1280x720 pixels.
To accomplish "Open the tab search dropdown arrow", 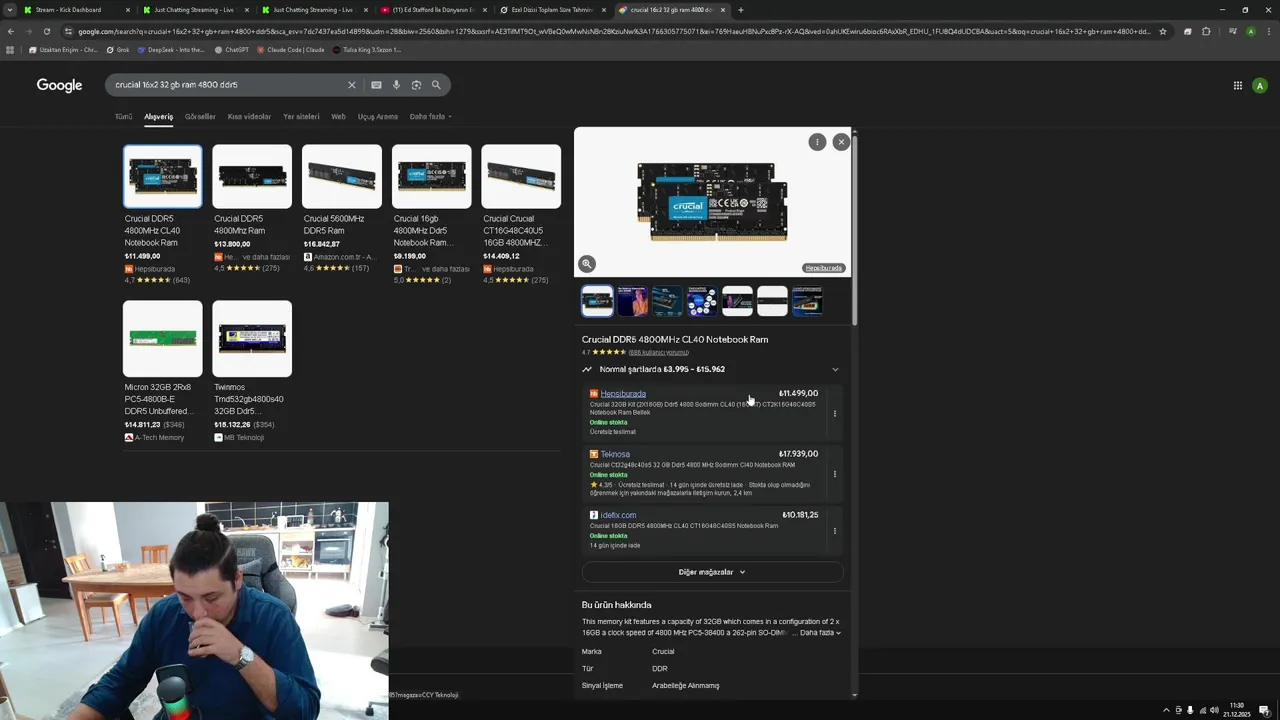I will coord(12,10).
